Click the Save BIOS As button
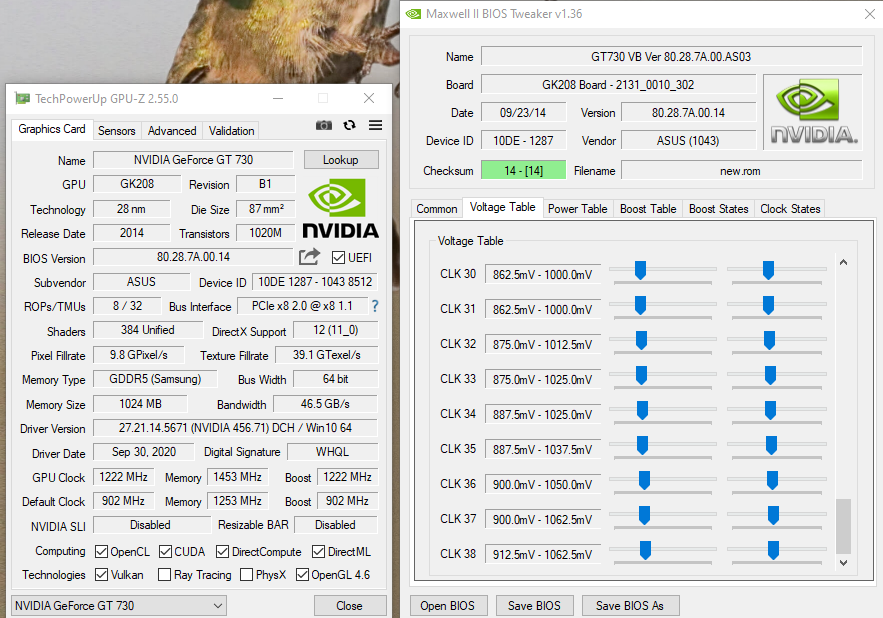This screenshot has width=883, height=618. coord(630,606)
